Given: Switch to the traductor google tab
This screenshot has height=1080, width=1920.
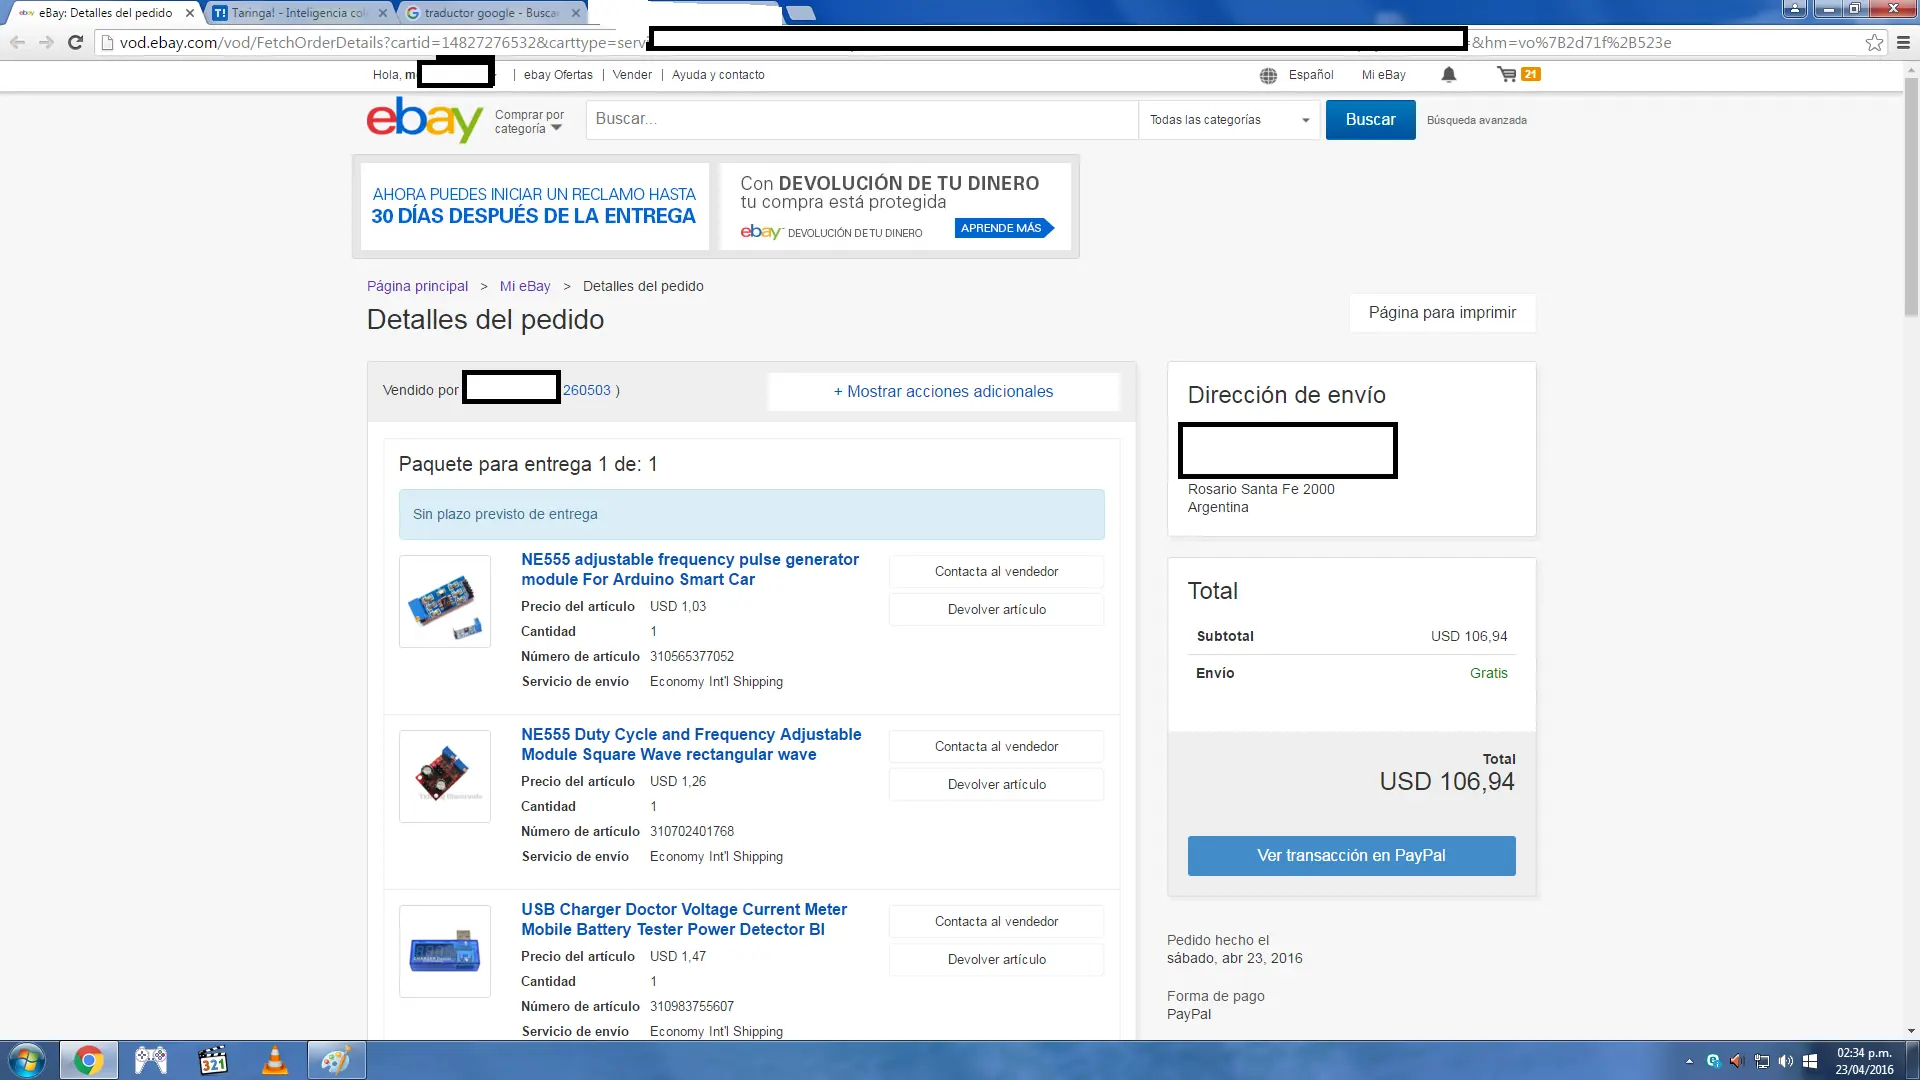Looking at the screenshot, I should pos(492,13).
